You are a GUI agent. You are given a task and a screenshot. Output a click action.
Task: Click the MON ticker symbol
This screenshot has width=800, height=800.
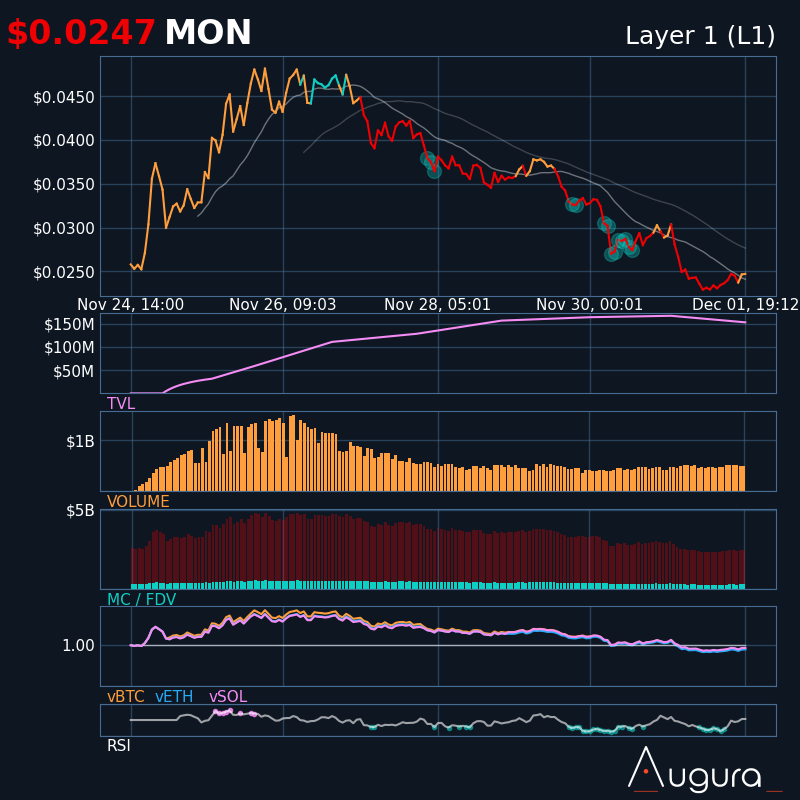[208, 34]
